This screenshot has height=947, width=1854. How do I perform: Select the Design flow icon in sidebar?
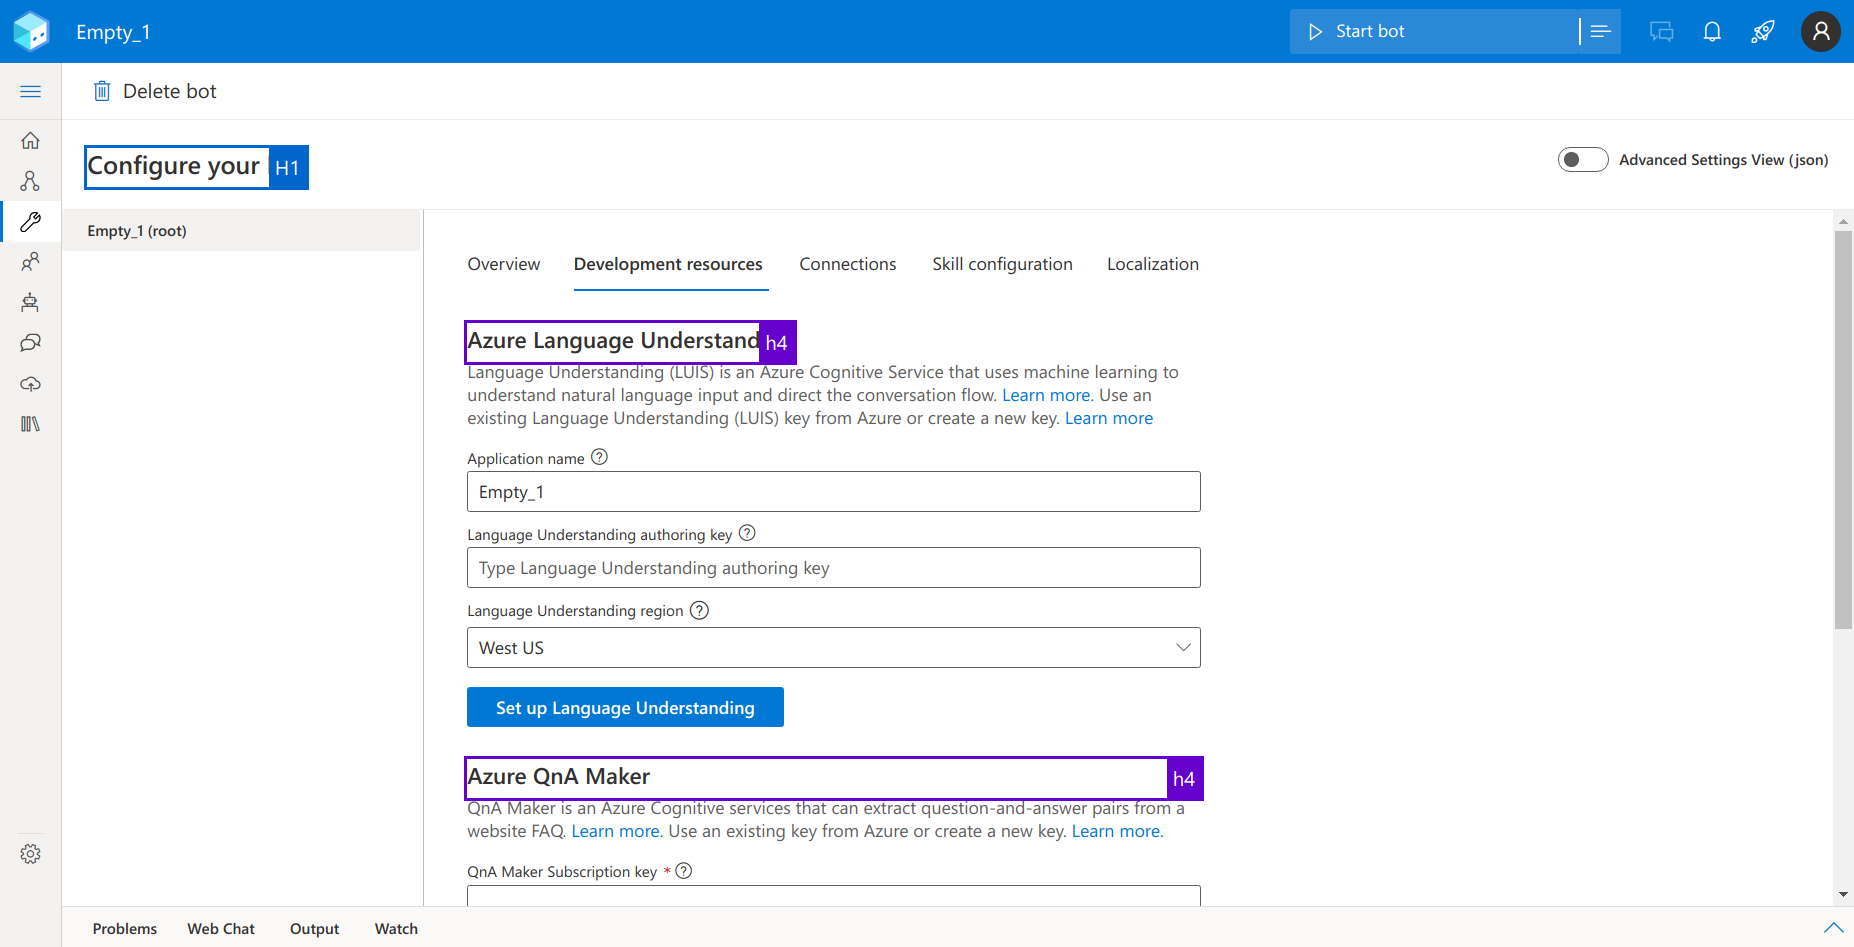(x=30, y=180)
